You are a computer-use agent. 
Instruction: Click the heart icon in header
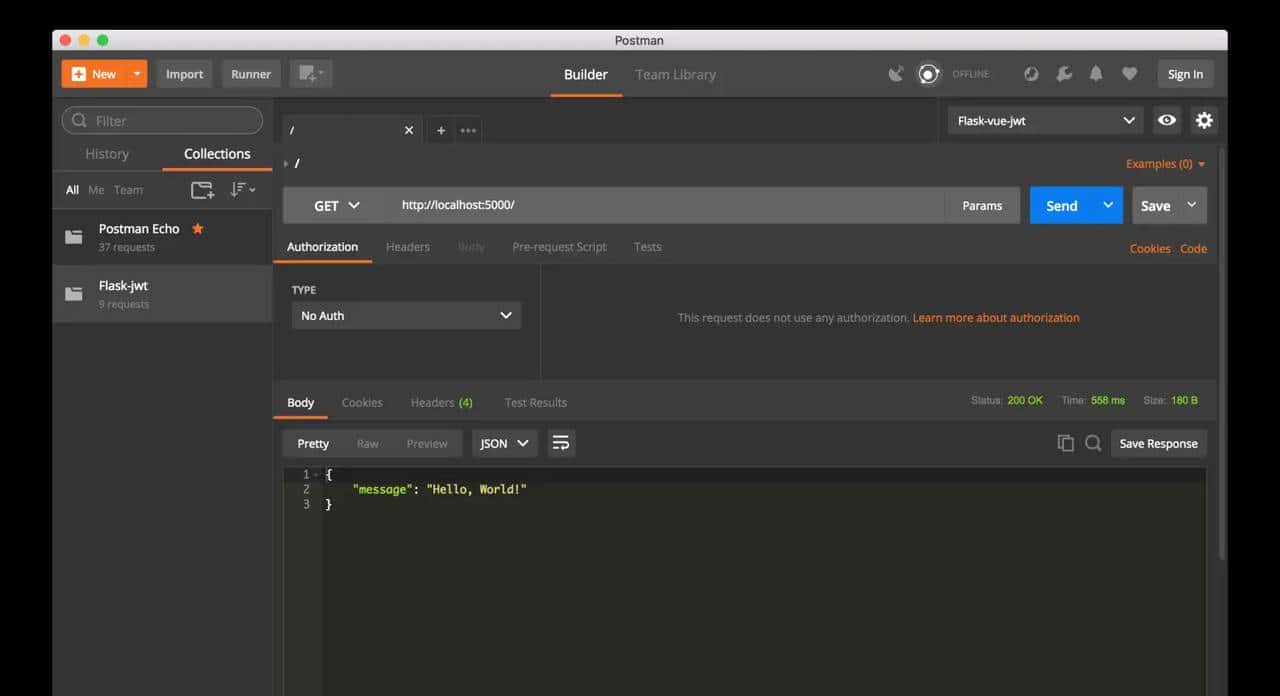tap(1129, 74)
